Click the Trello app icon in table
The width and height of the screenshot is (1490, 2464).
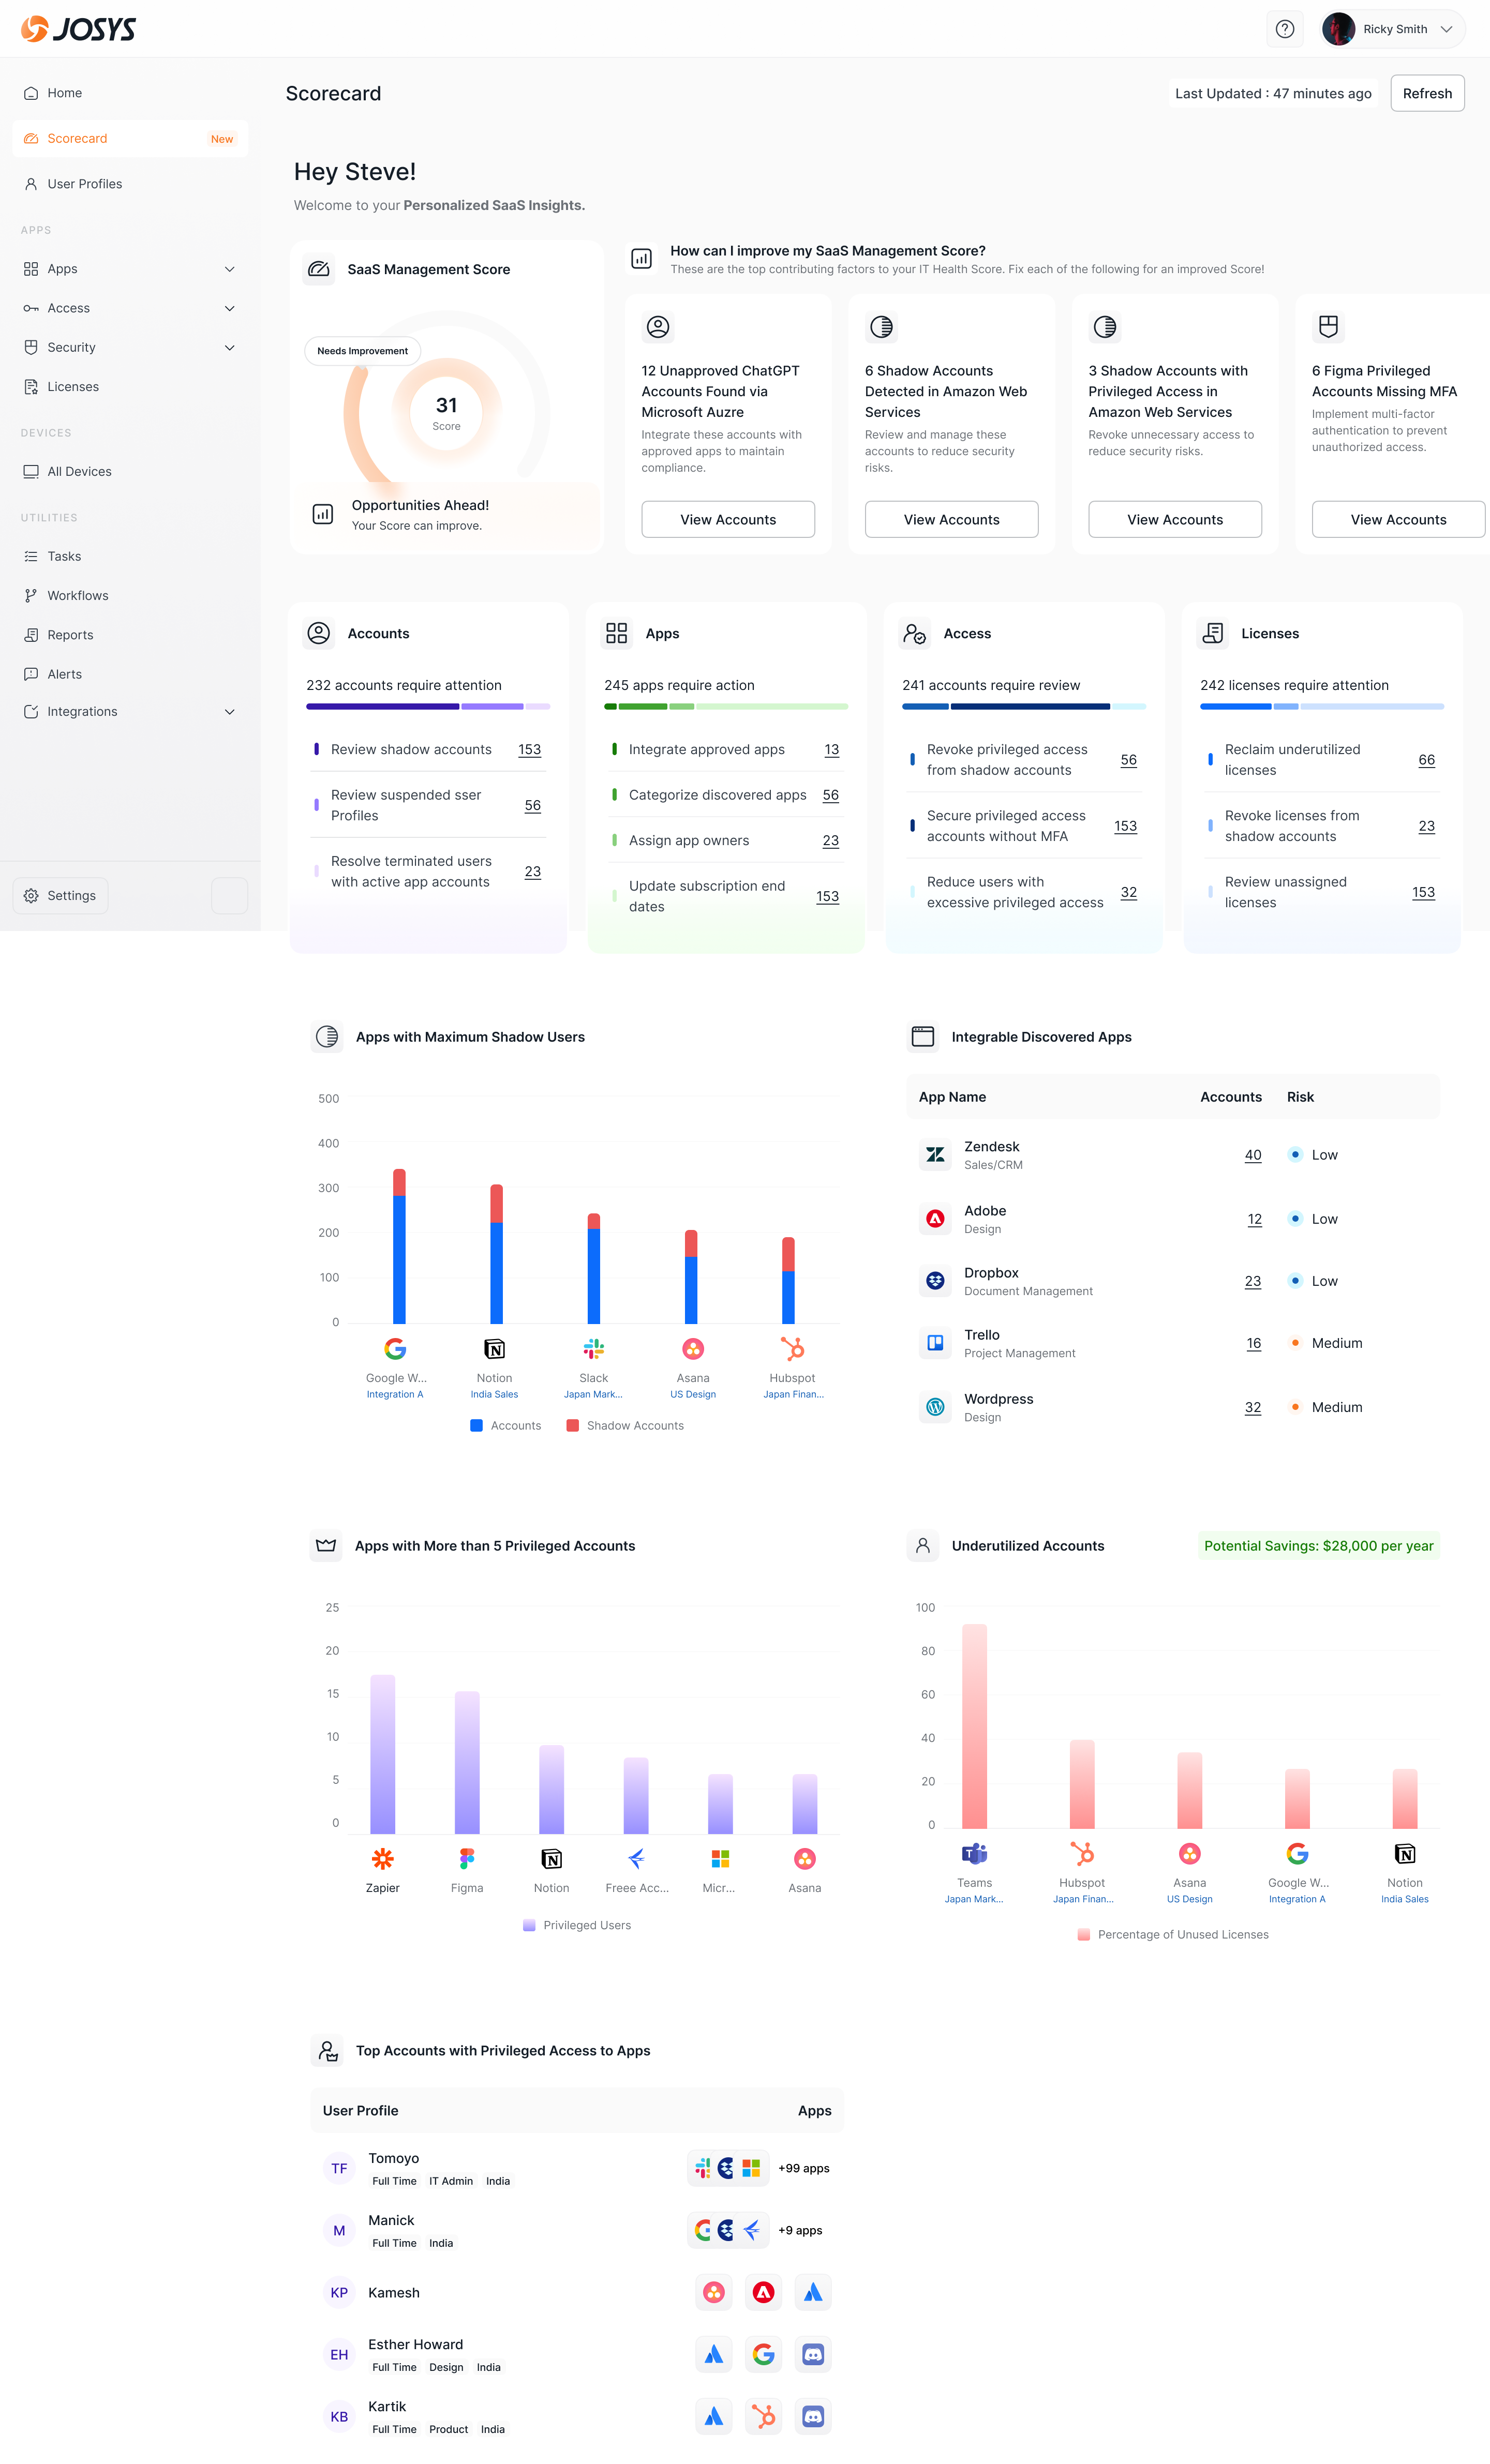pyautogui.click(x=935, y=1343)
